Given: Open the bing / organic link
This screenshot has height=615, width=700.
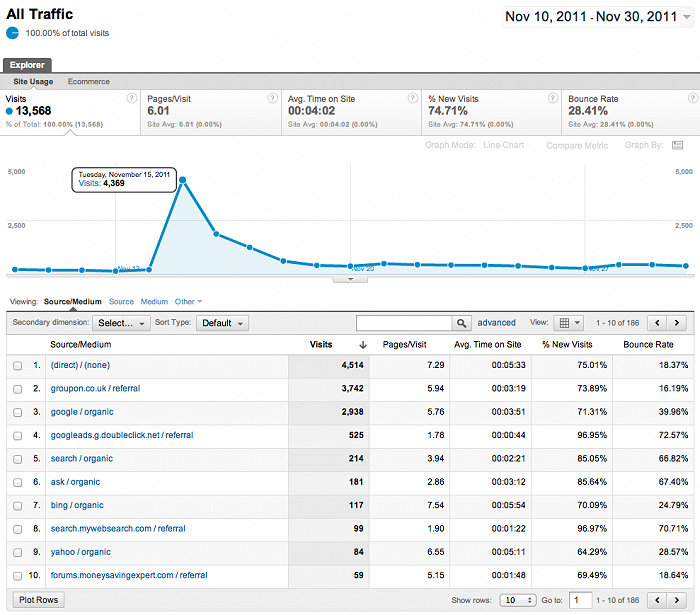Looking at the screenshot, I should click(77, 505).
